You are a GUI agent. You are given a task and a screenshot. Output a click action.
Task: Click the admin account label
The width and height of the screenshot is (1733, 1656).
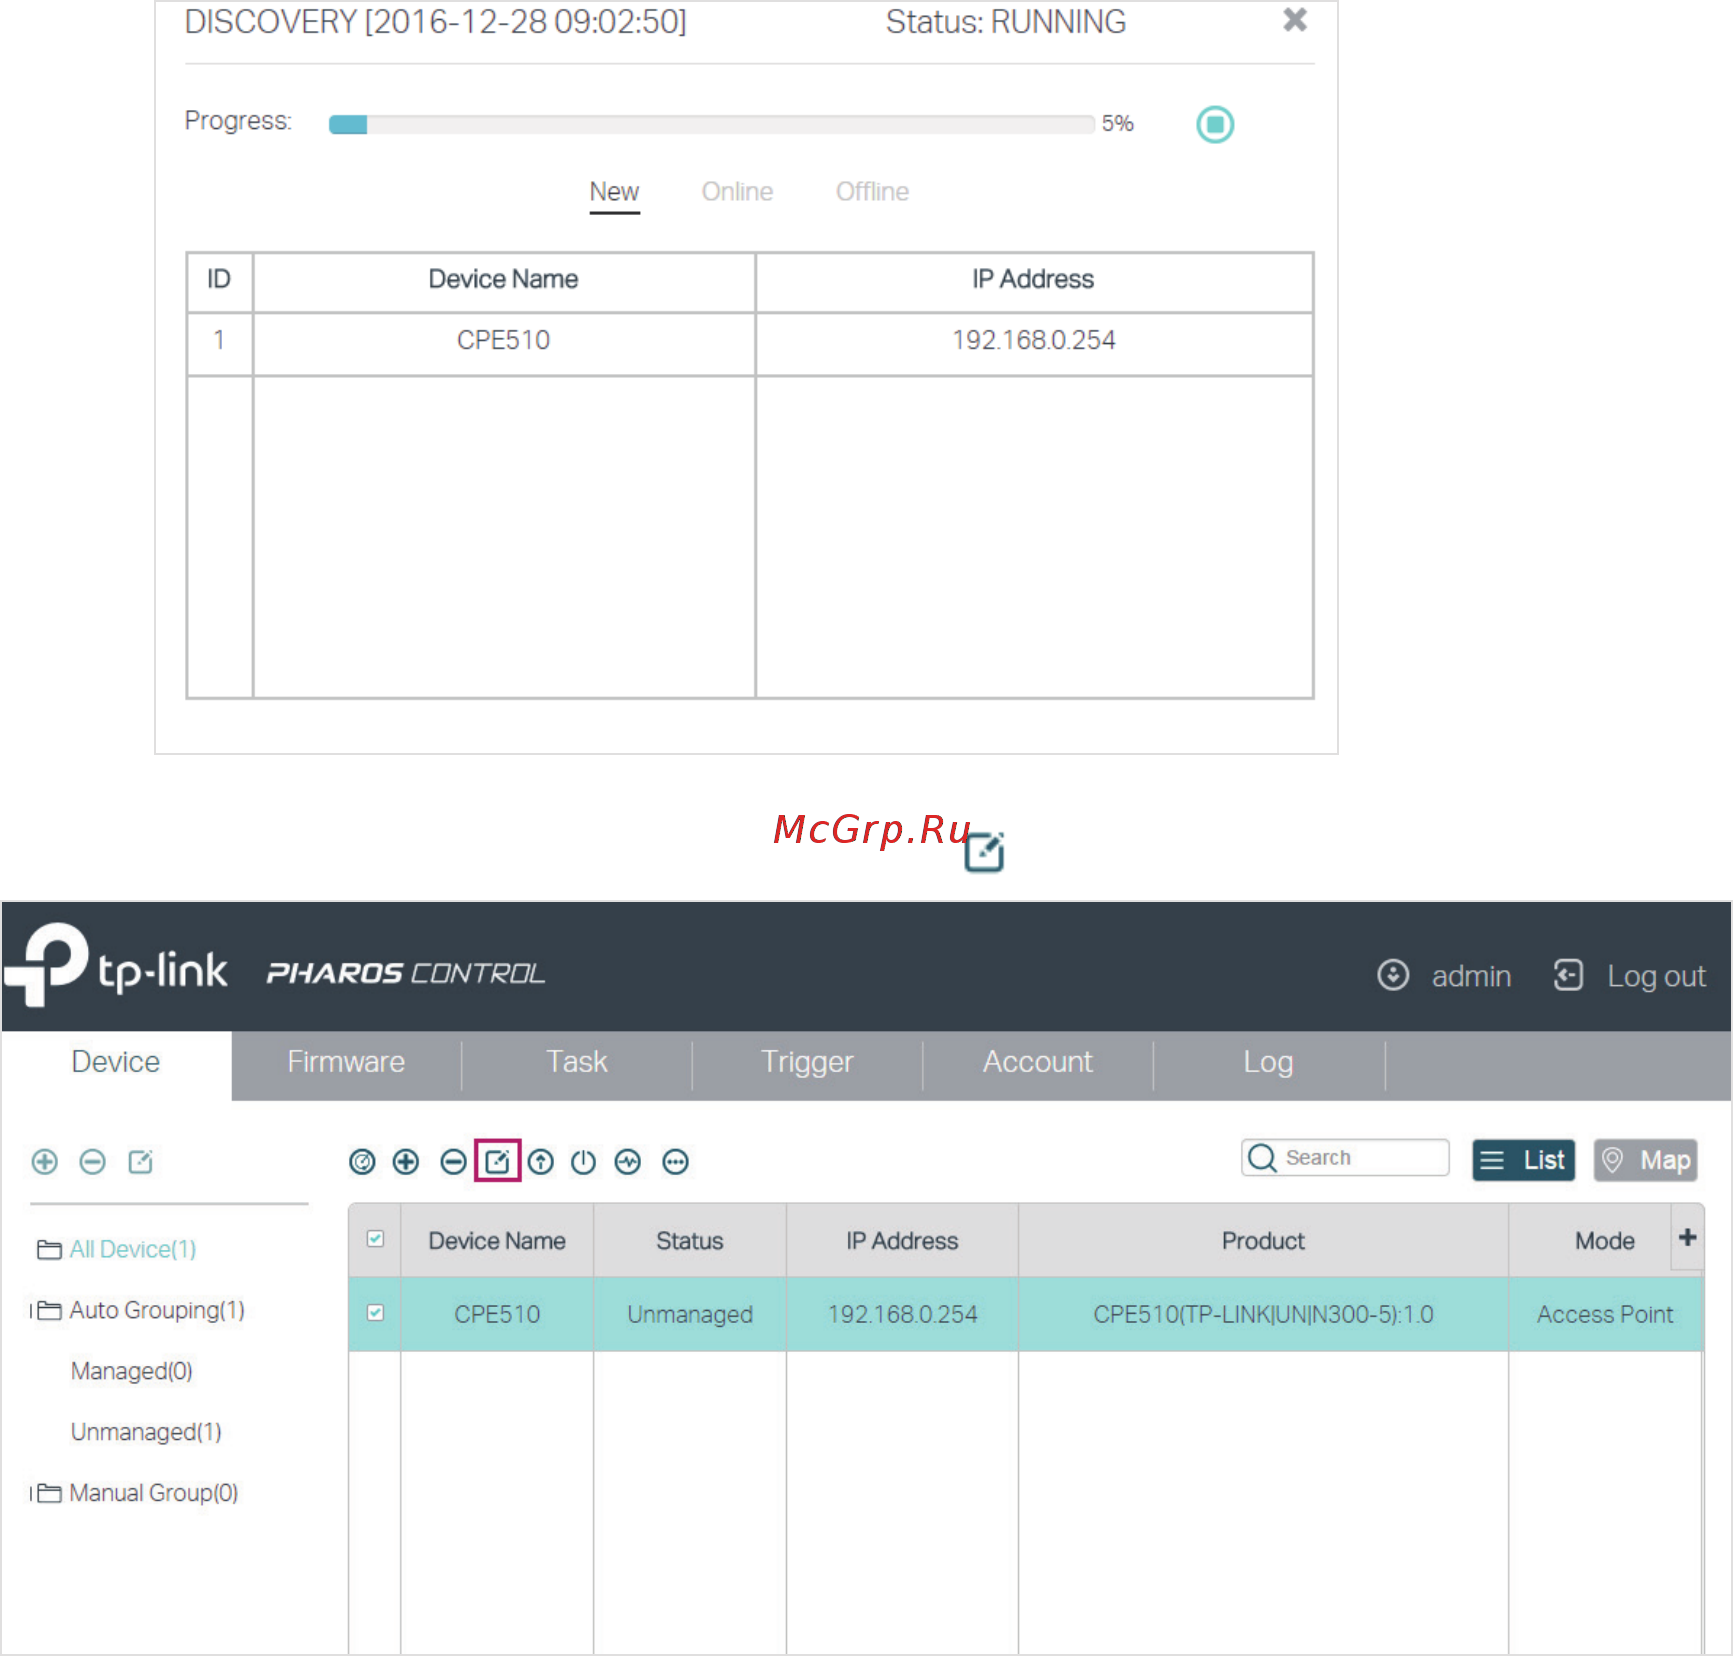point(1471,976)
